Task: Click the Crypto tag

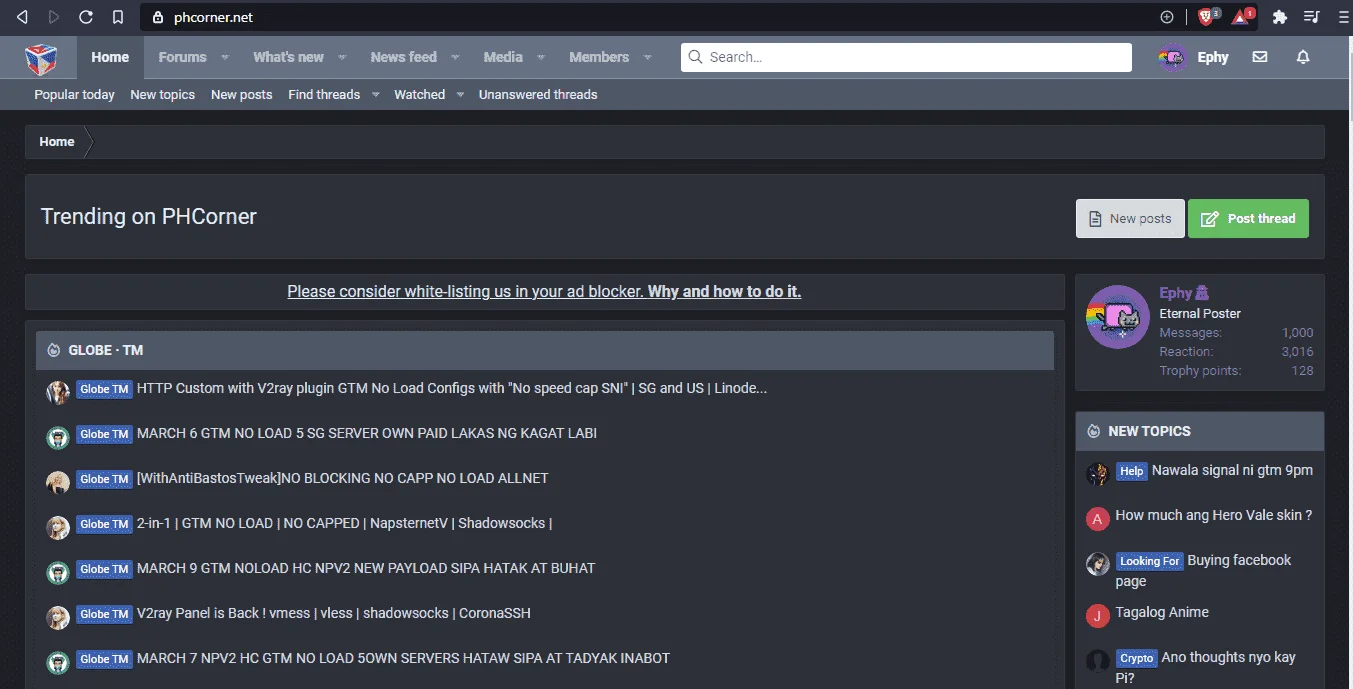Action: [x=1137, y=658]
